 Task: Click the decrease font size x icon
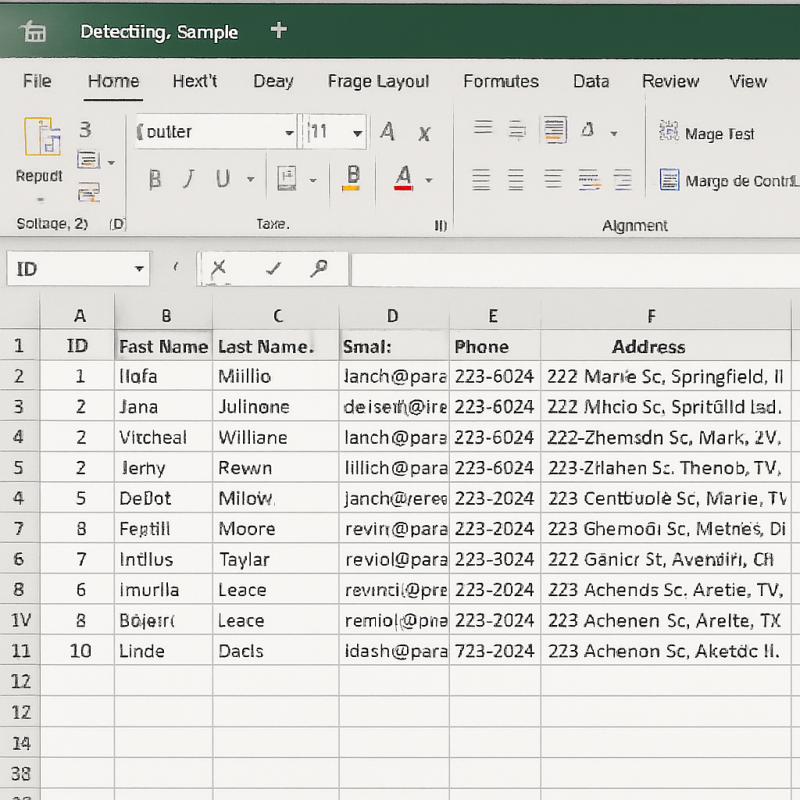pyautogui.click(x=424, y=134)
